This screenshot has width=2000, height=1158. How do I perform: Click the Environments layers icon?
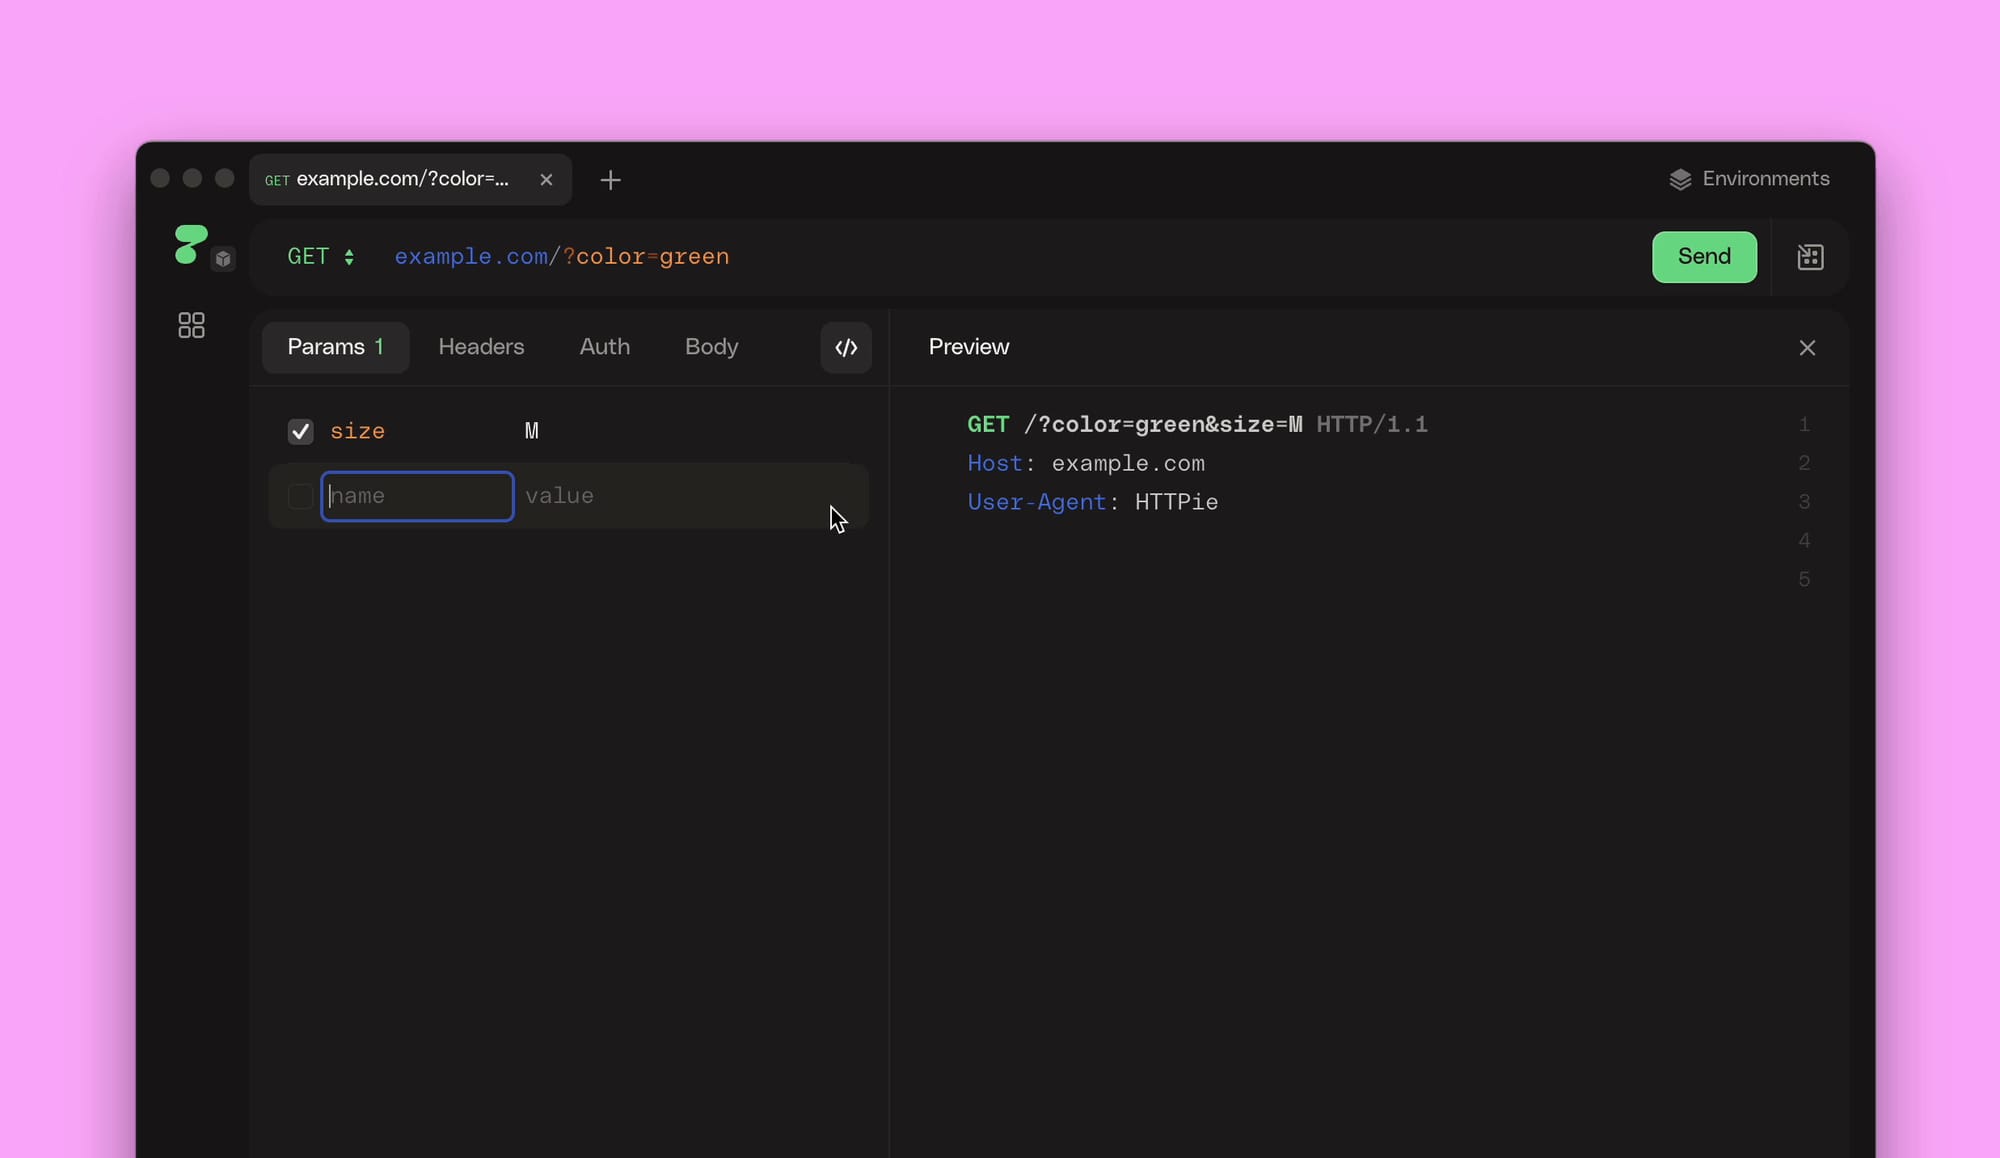point(1682,178)
